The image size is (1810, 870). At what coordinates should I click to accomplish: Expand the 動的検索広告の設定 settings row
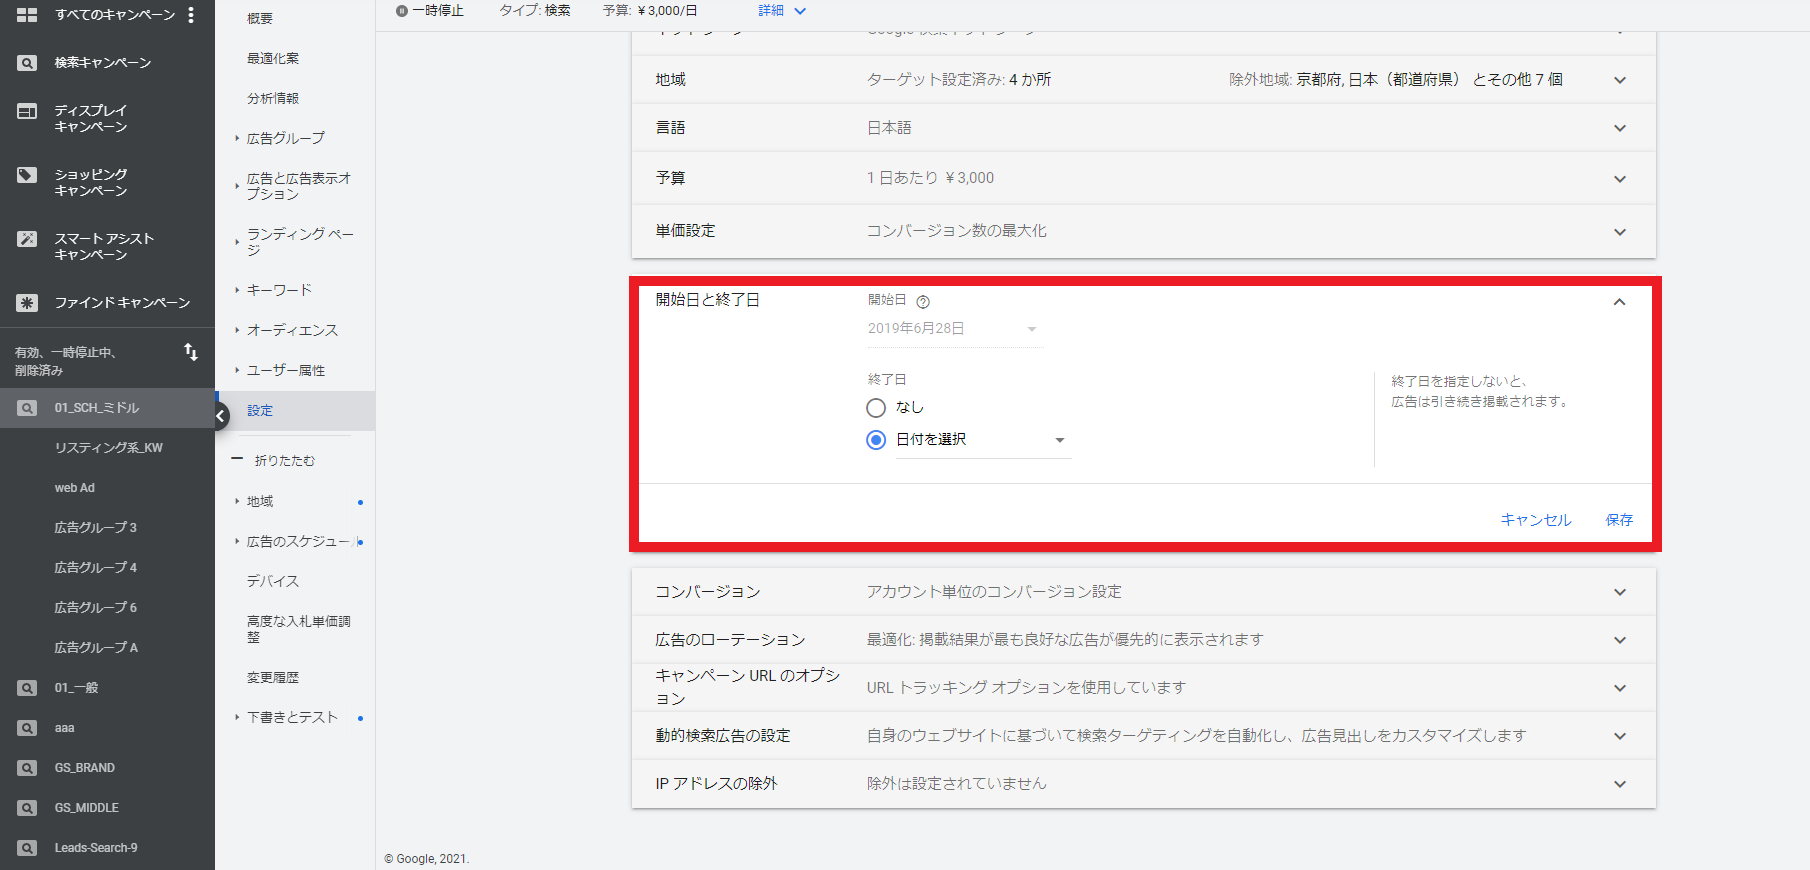[1143, 736]
